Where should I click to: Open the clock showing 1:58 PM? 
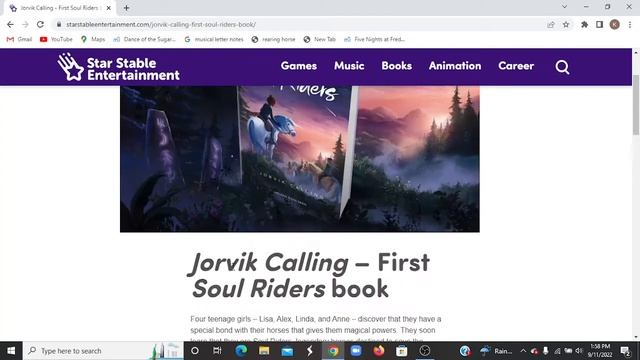(x=599, y=351)
